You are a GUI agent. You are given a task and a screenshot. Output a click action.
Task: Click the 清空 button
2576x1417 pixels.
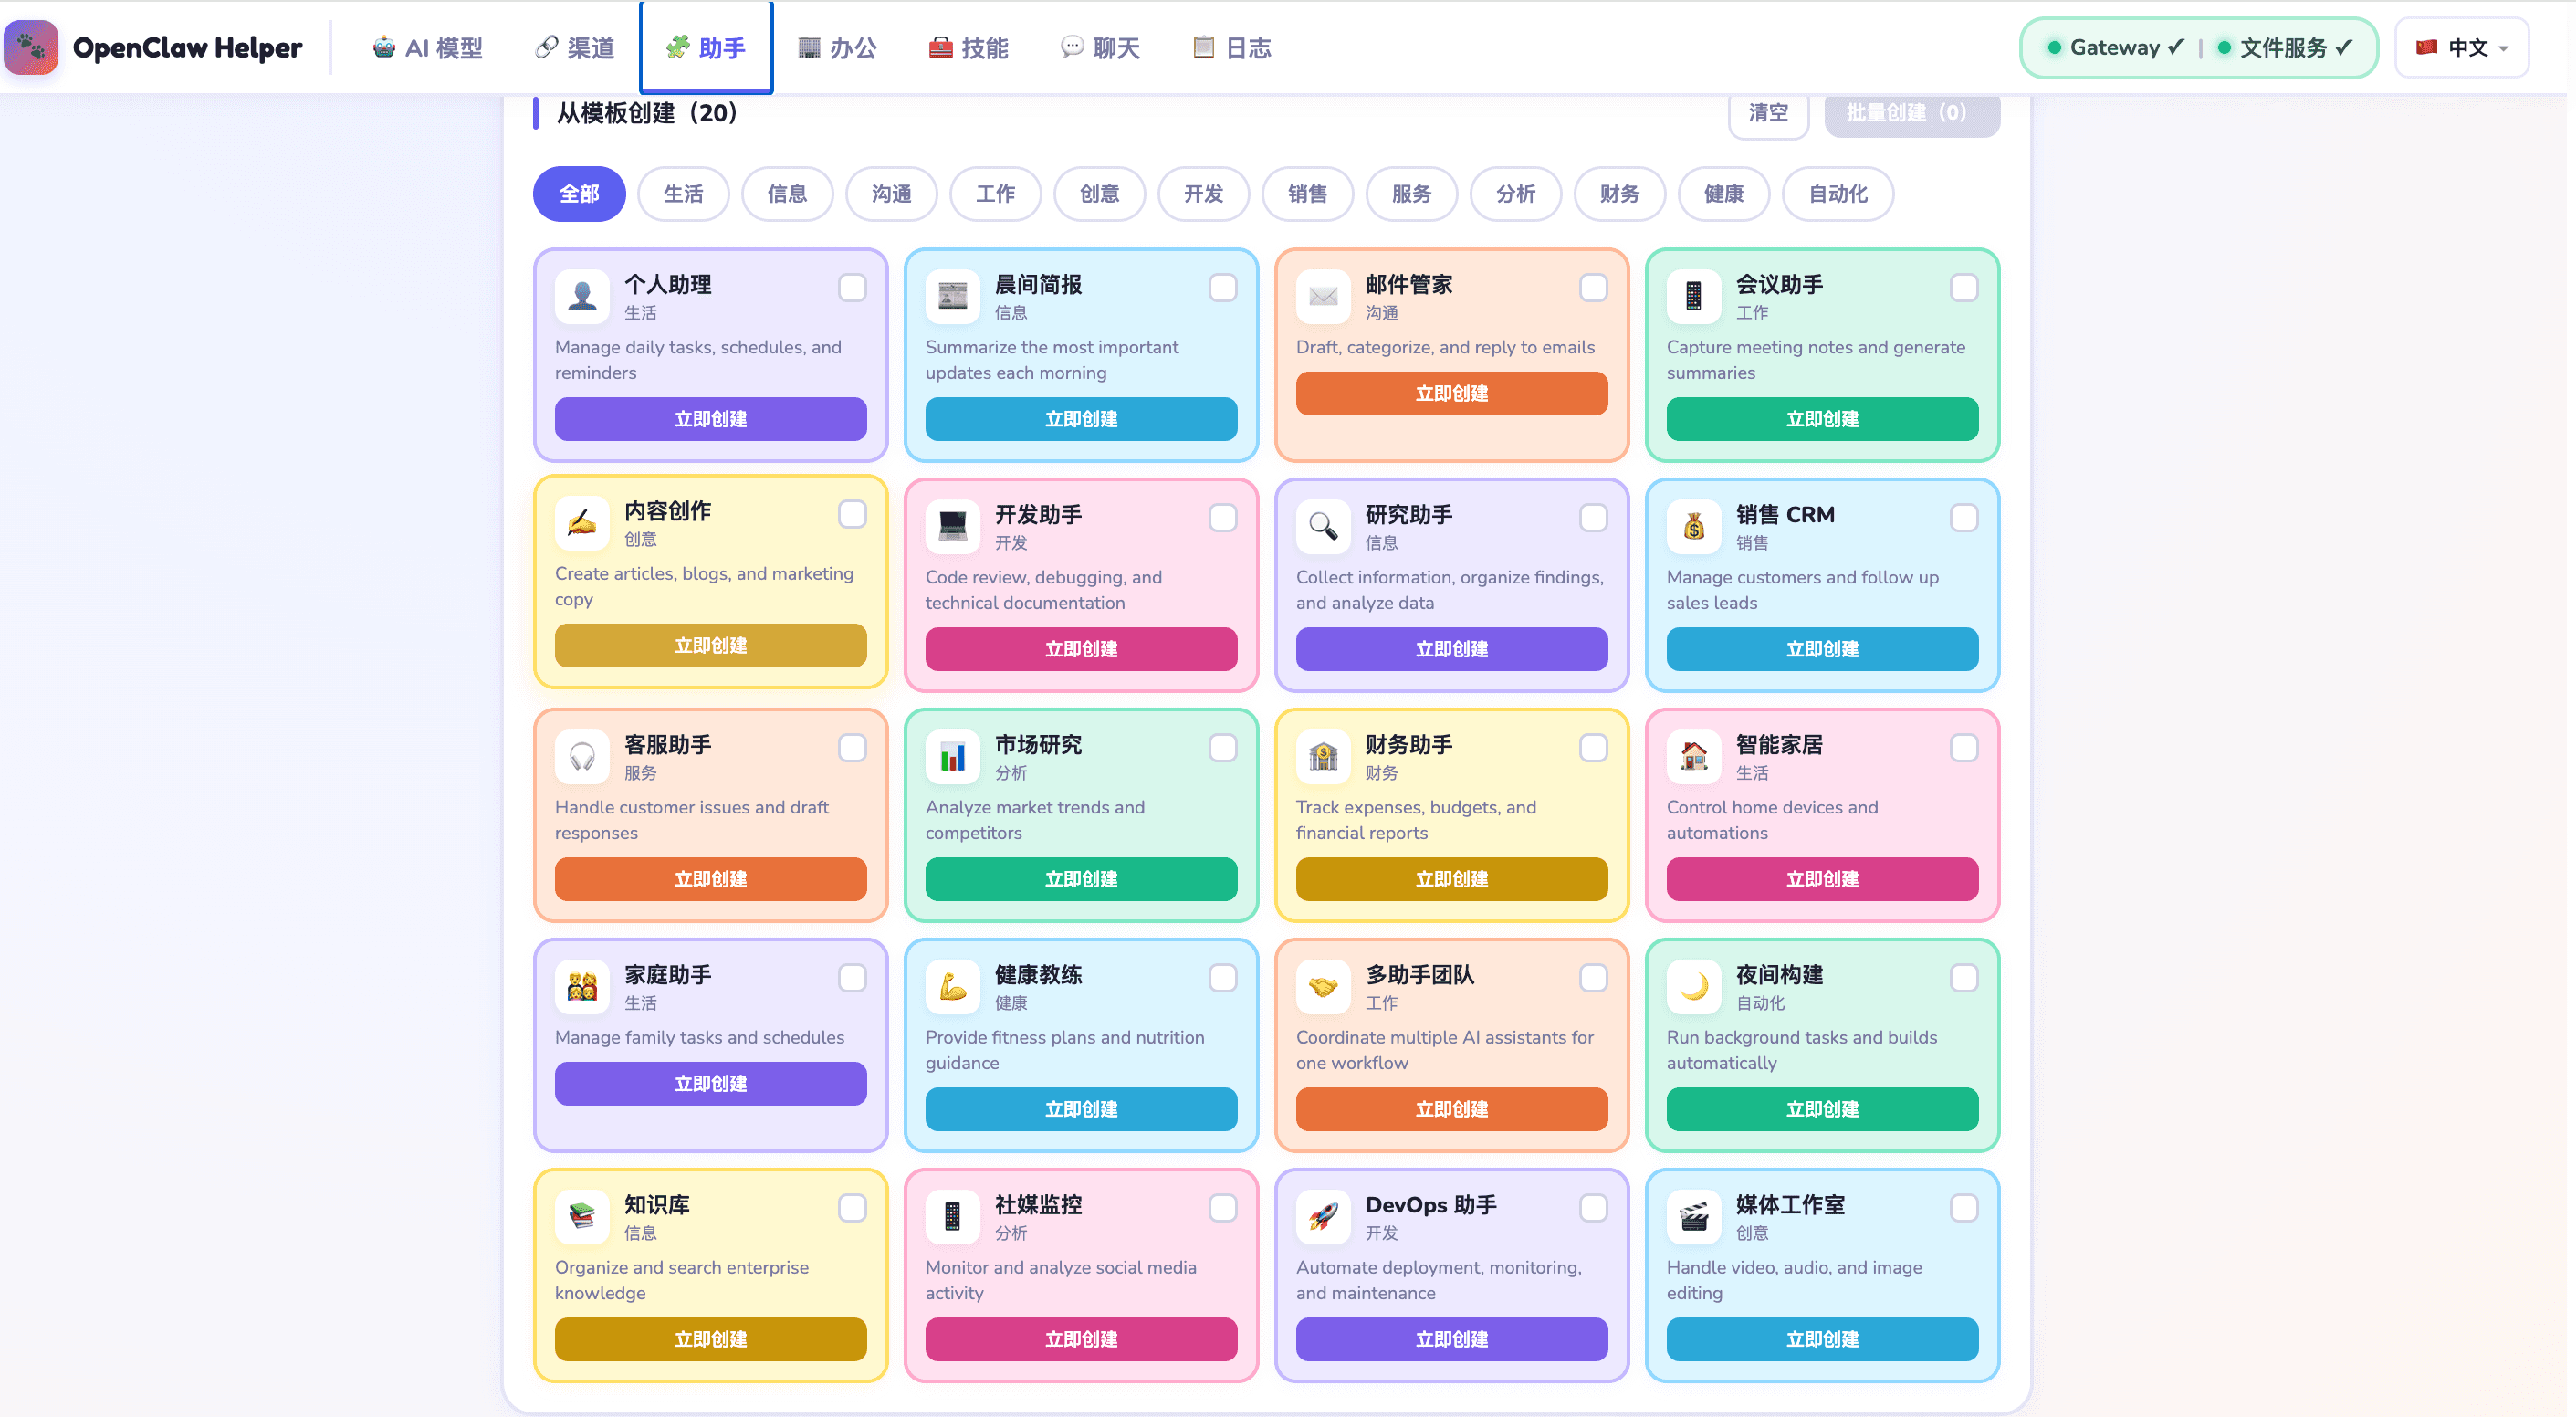(1767, 113)
